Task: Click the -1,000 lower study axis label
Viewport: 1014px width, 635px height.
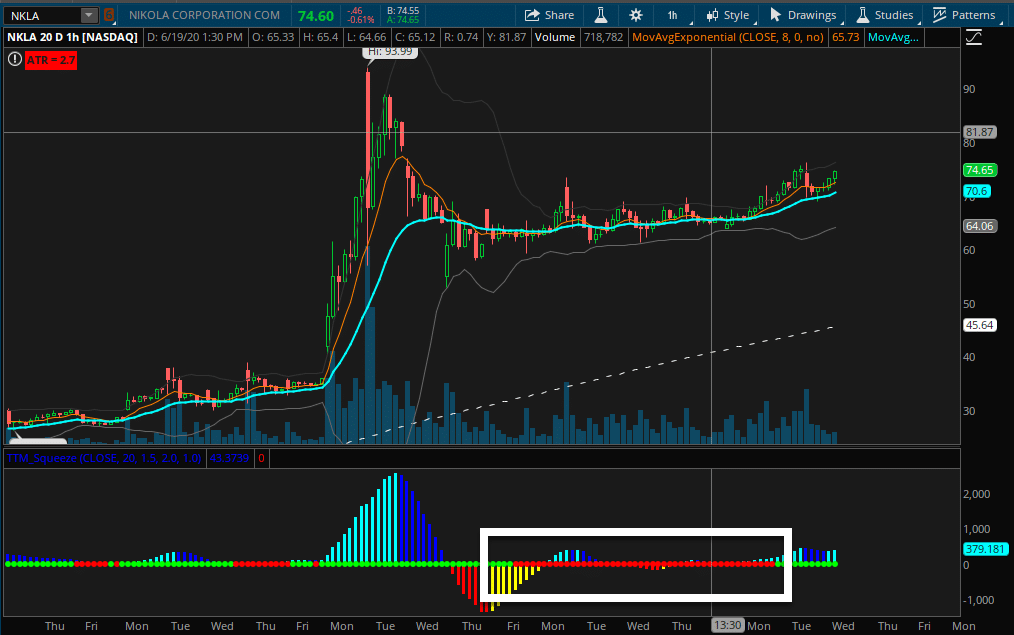Action: tap(978, 600)
